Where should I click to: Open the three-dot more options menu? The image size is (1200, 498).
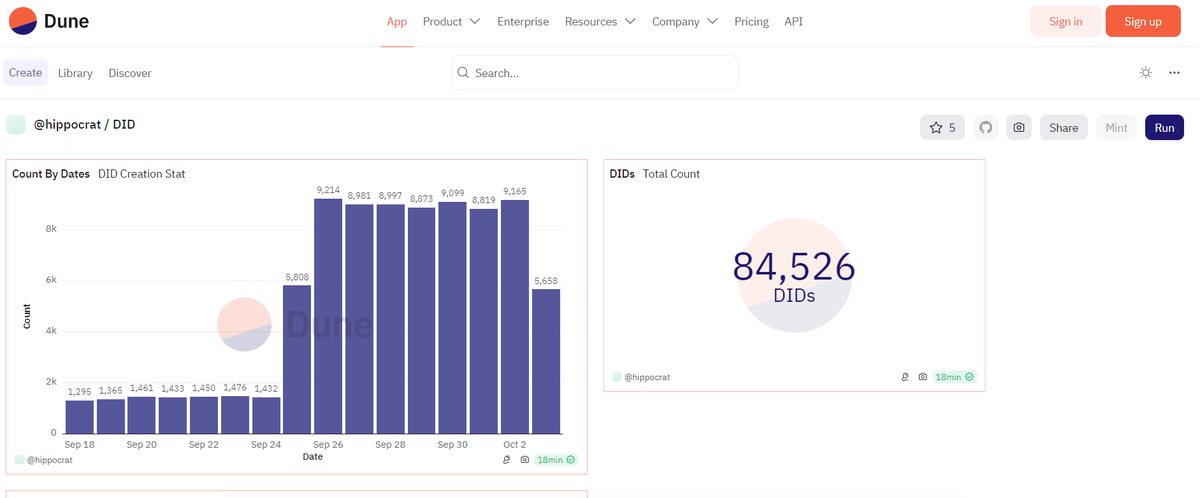coord(1174,73)
